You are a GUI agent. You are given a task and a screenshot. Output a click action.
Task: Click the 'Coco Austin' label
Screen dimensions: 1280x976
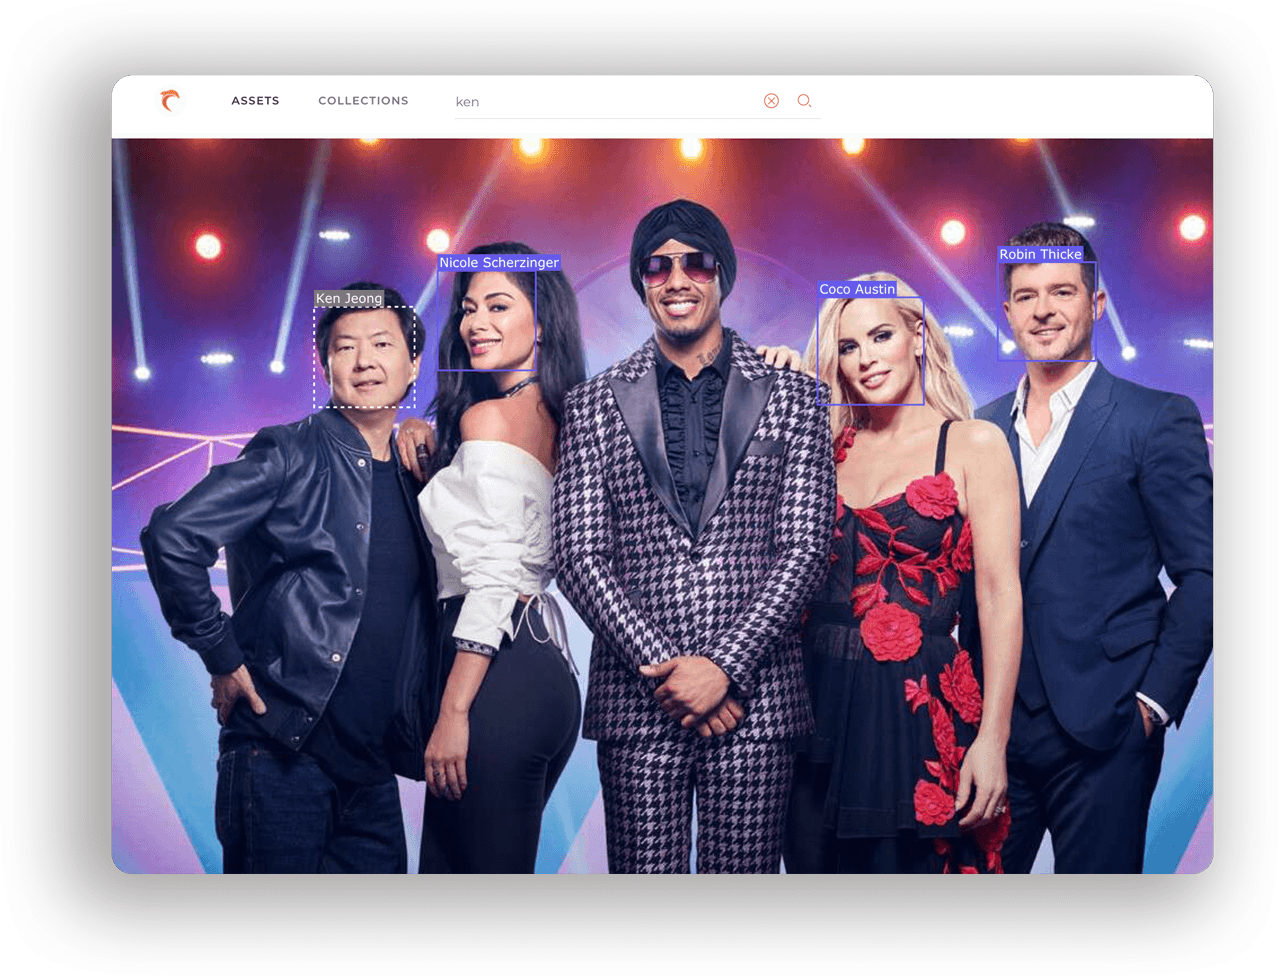pos(857,289)
